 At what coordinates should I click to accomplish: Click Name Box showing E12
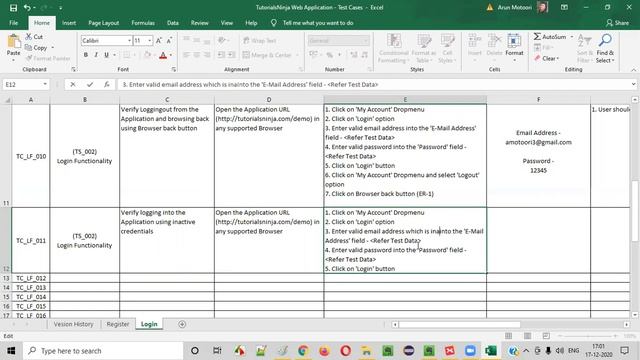pyautogui.click(x=23, y=84)
